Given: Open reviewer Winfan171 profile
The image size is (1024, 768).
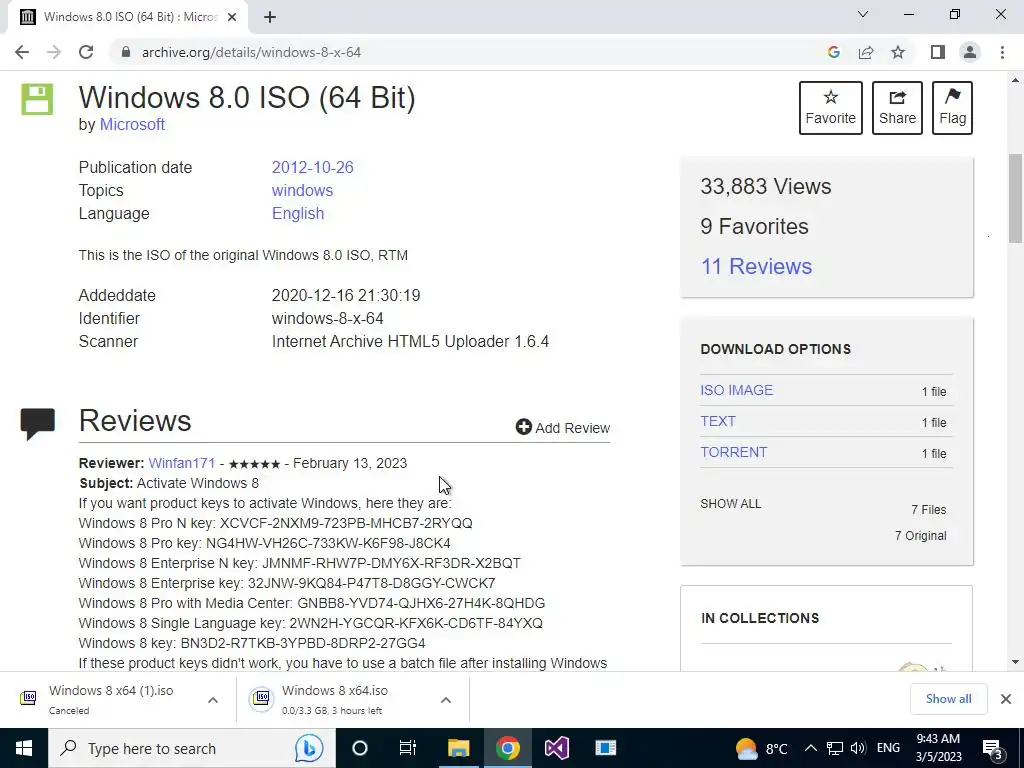Looking at the screenshot, I should pos(182,463).
